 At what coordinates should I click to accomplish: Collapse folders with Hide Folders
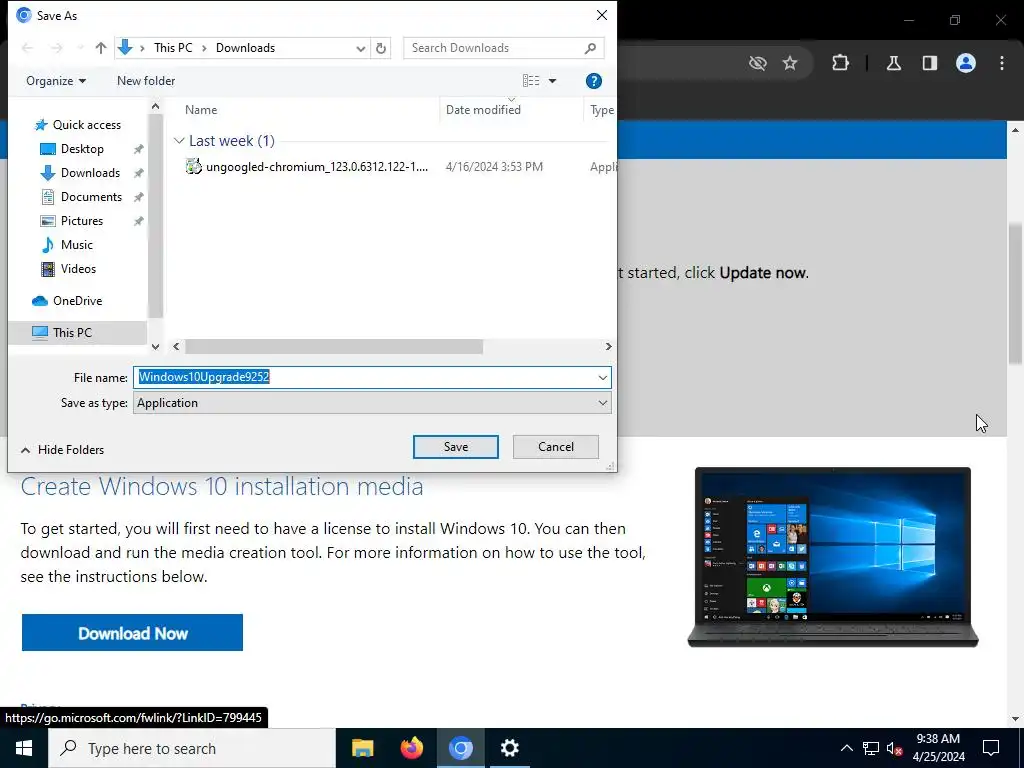pos(63,450)
